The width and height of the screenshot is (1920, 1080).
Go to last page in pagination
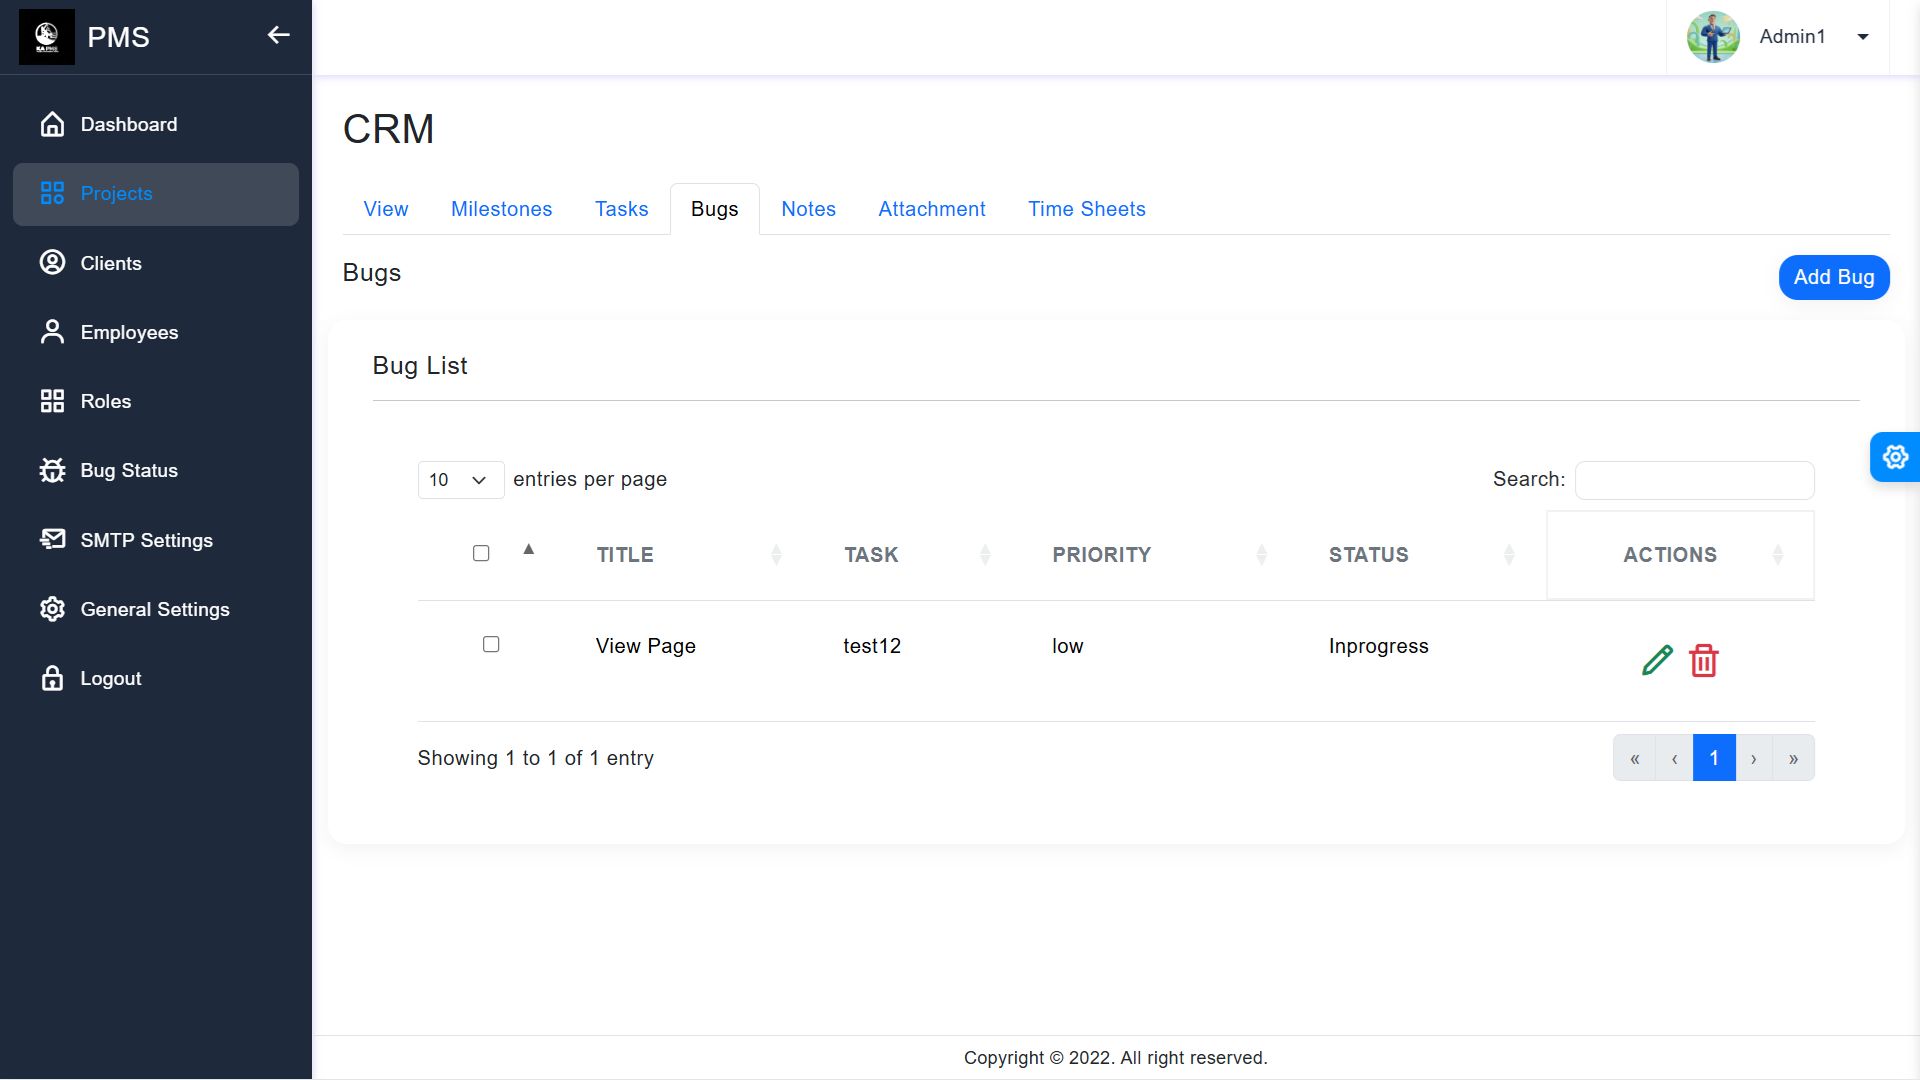[x=1793, y=758]
